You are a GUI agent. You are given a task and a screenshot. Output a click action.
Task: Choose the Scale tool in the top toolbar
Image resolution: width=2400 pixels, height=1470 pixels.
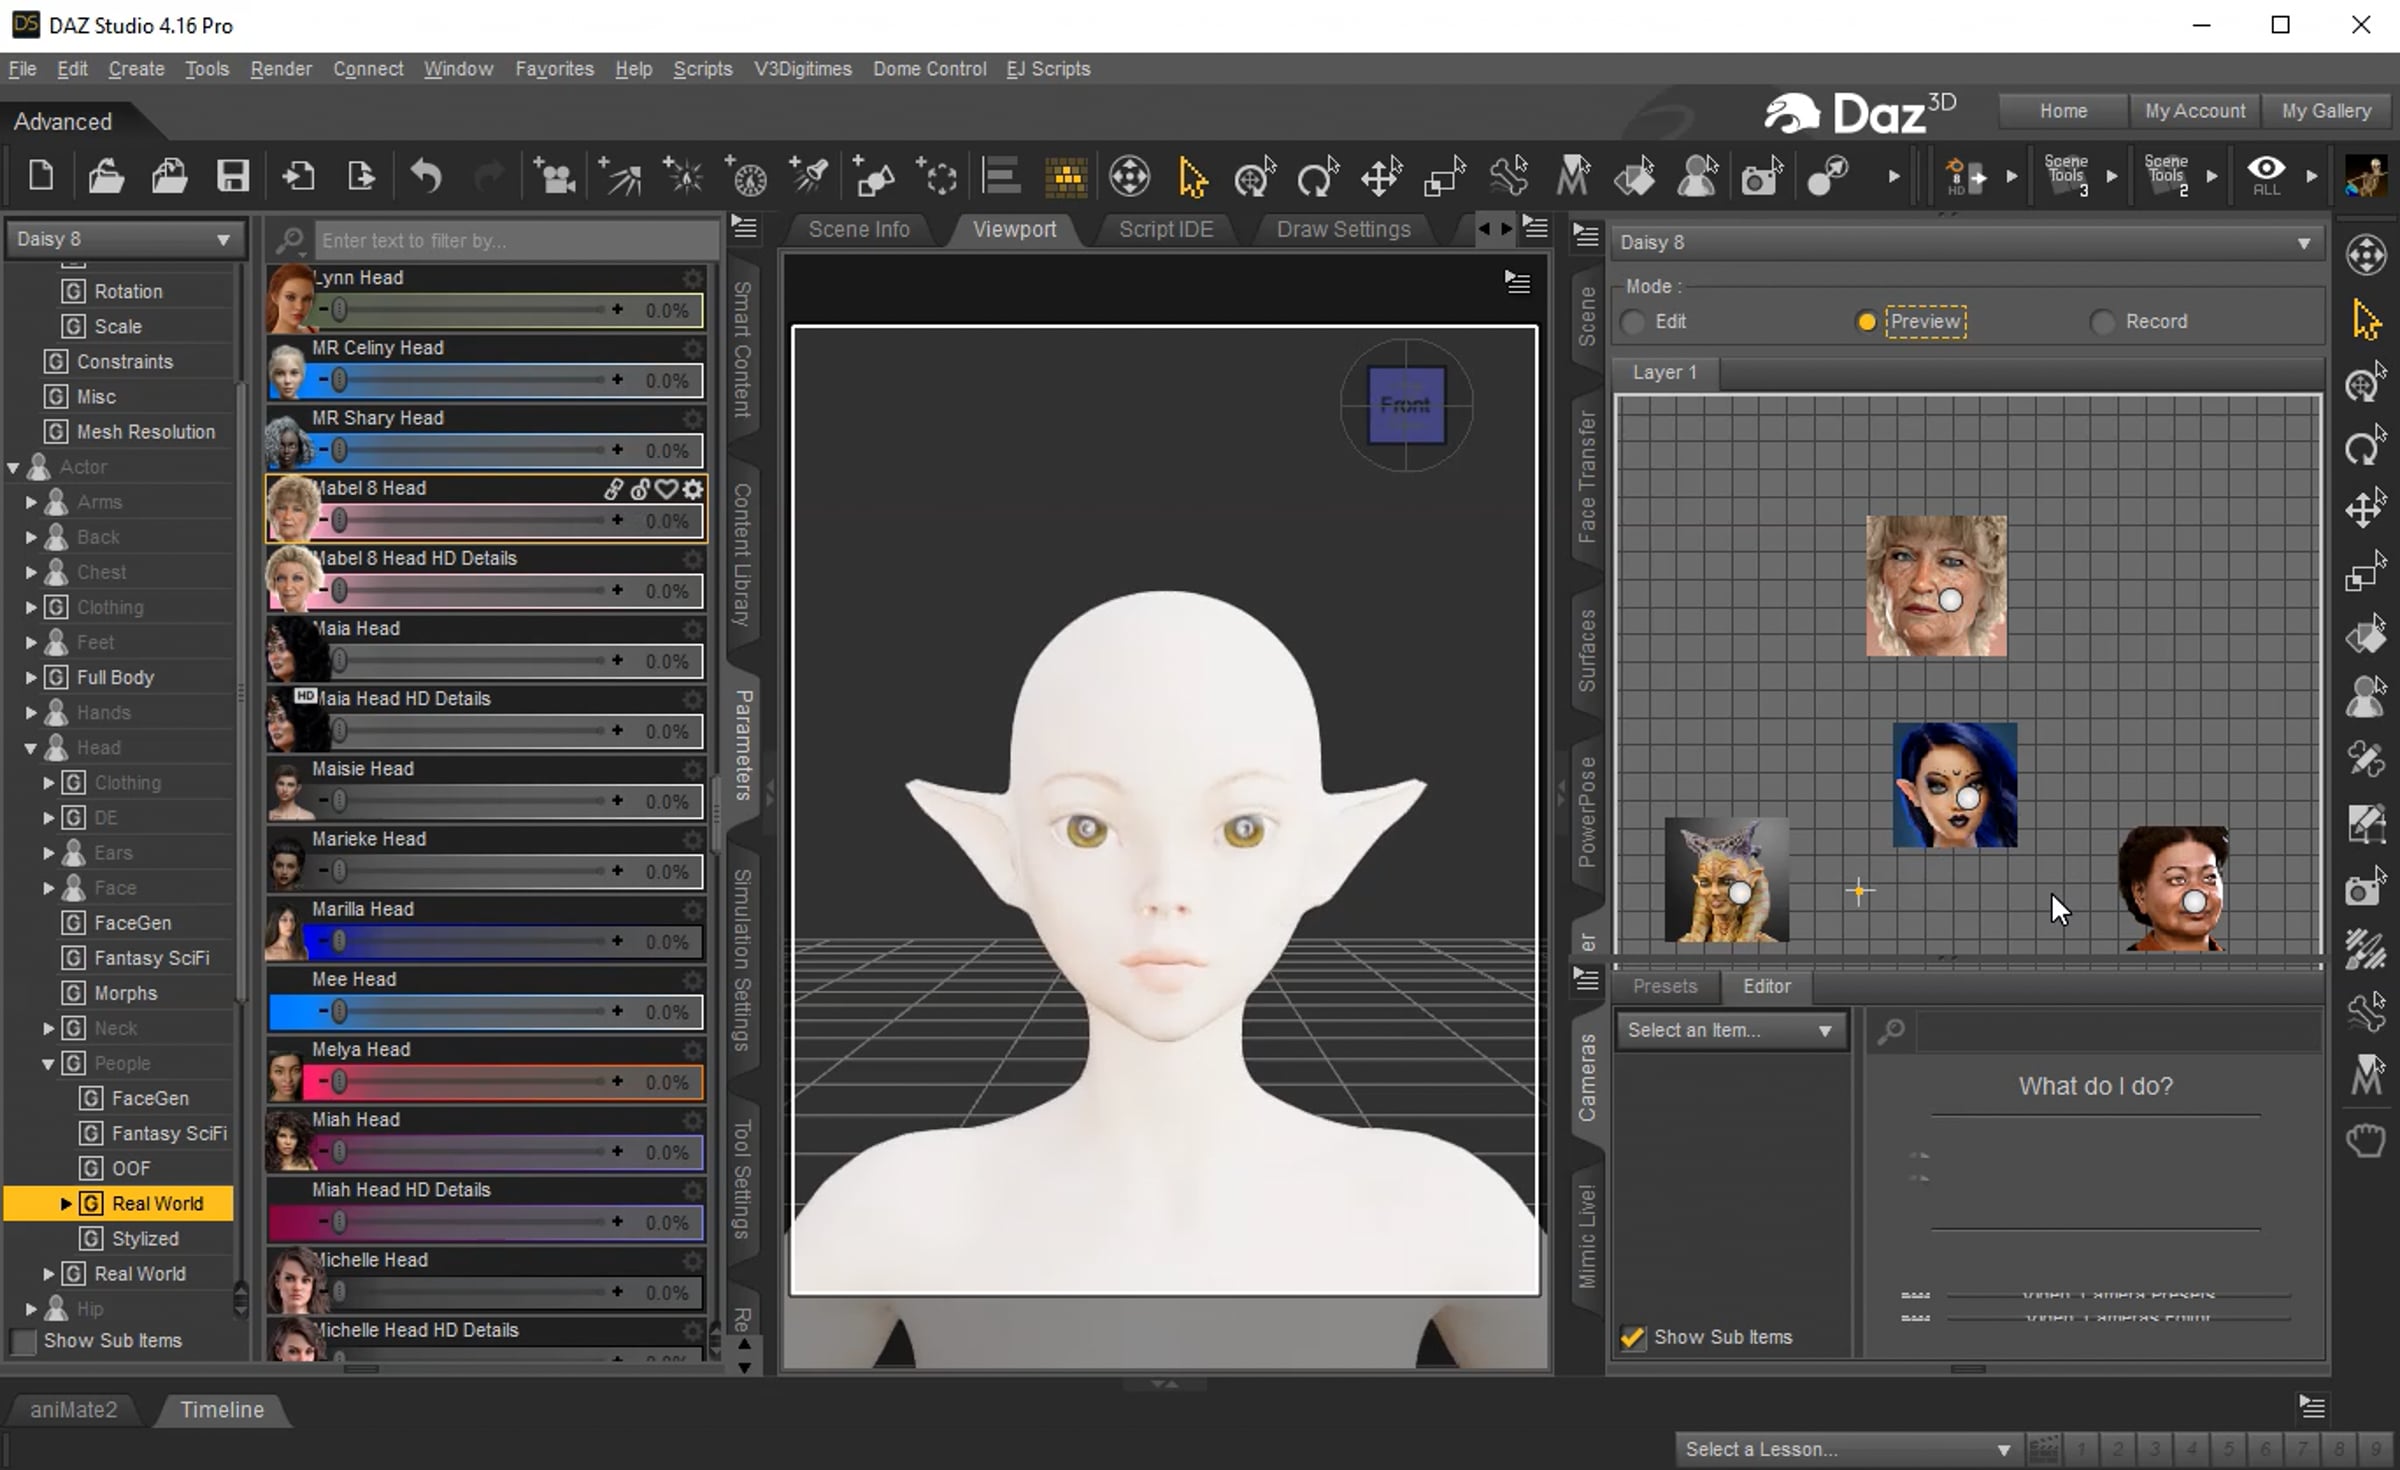[1445, 177]
